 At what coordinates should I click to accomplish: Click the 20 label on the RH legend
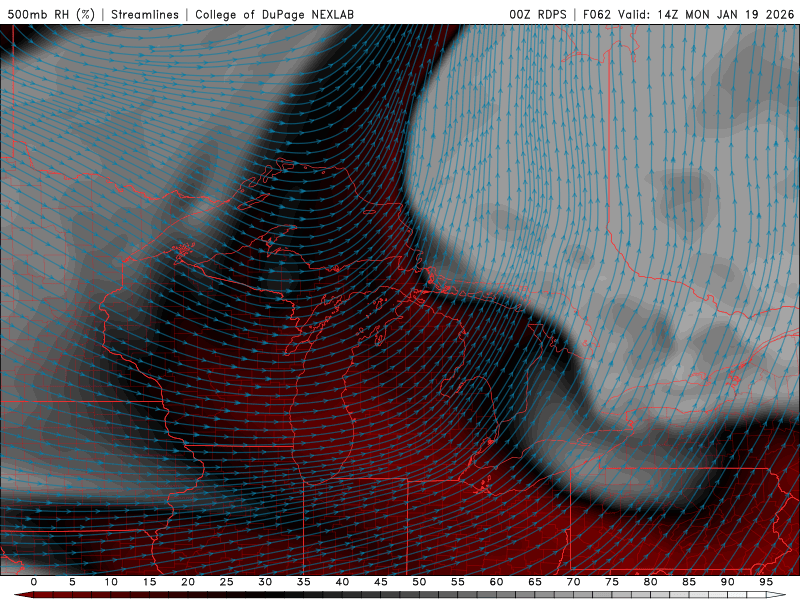tap(188, 582)
